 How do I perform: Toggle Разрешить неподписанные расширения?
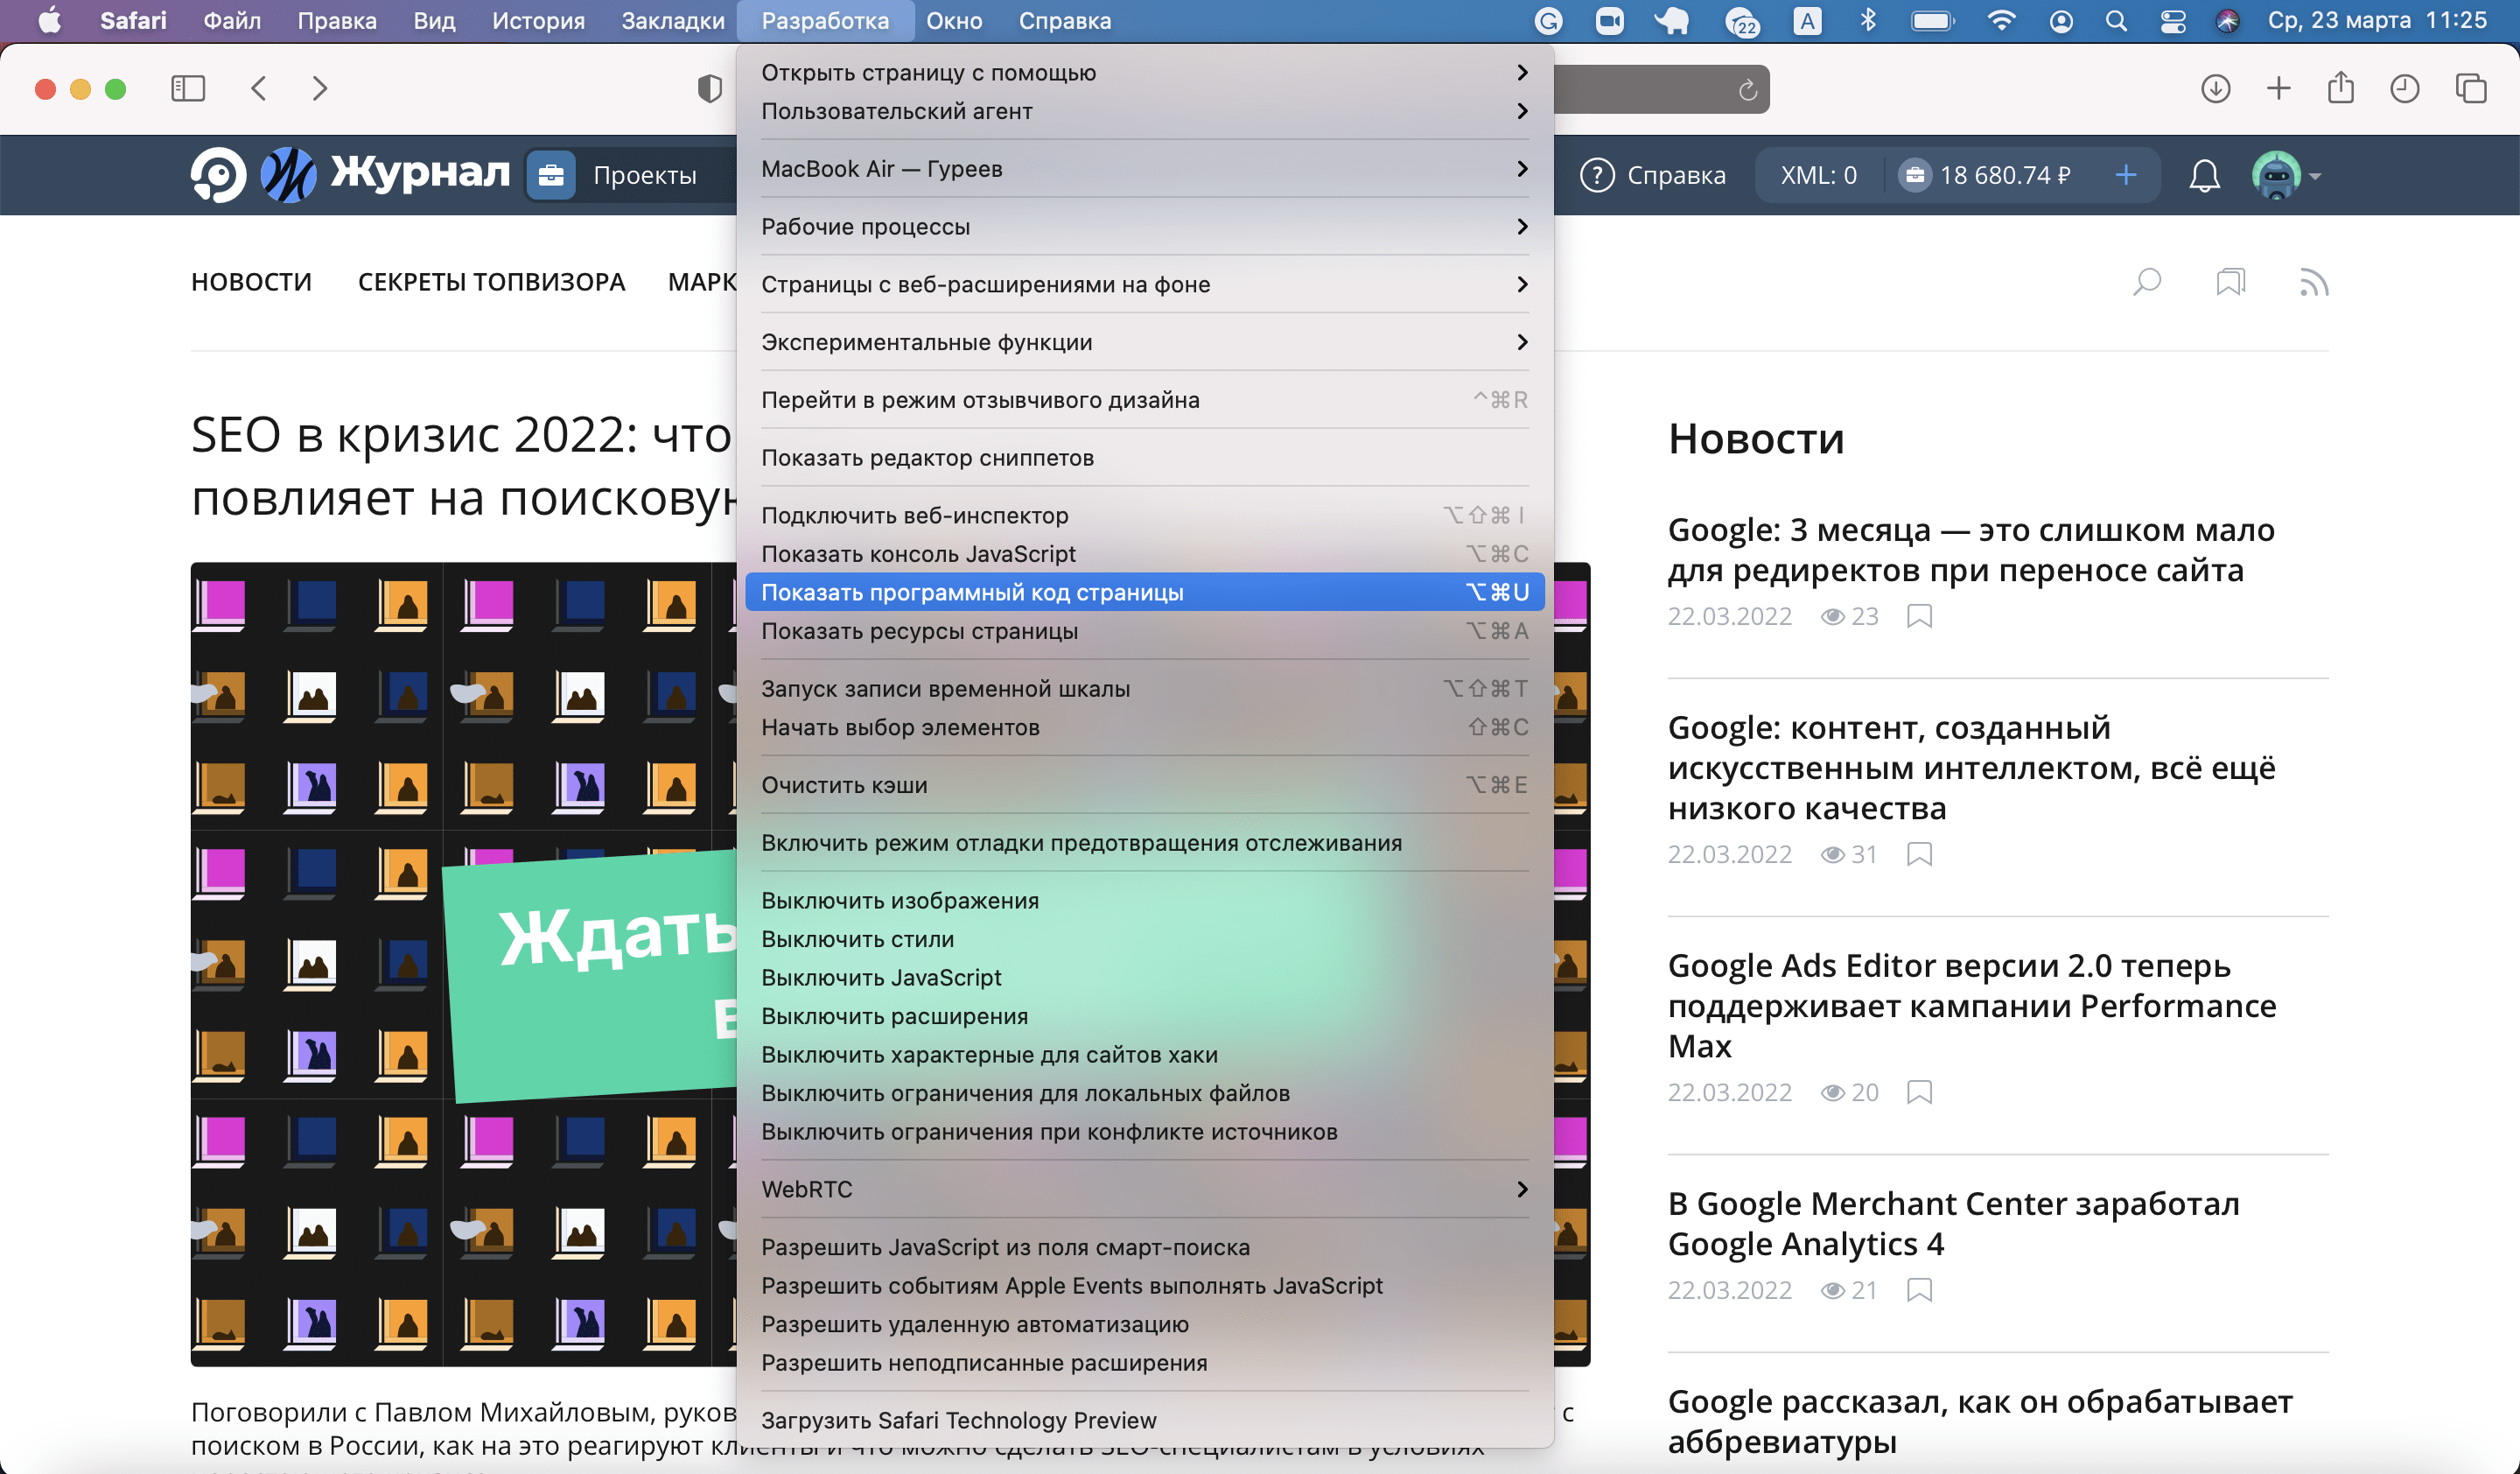pos(1145,1363)
